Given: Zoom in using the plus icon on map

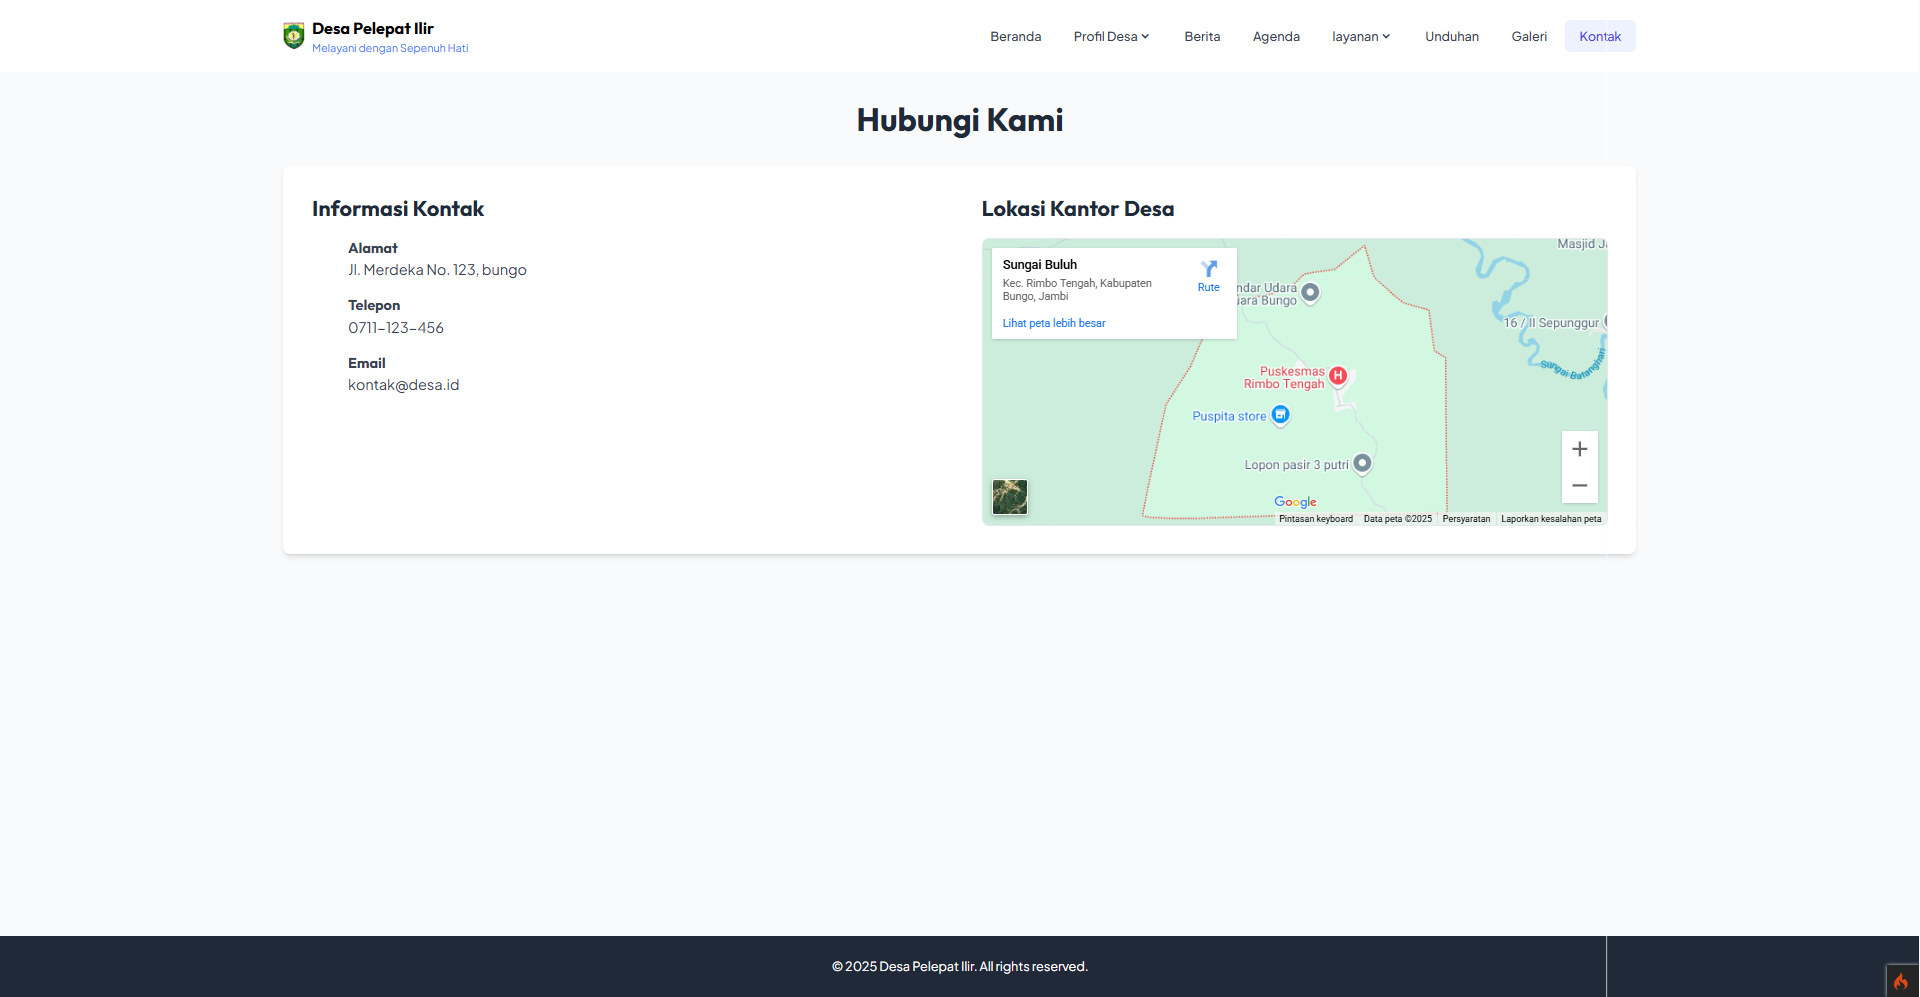Looking at the screenshot, I should (1580, 449).
